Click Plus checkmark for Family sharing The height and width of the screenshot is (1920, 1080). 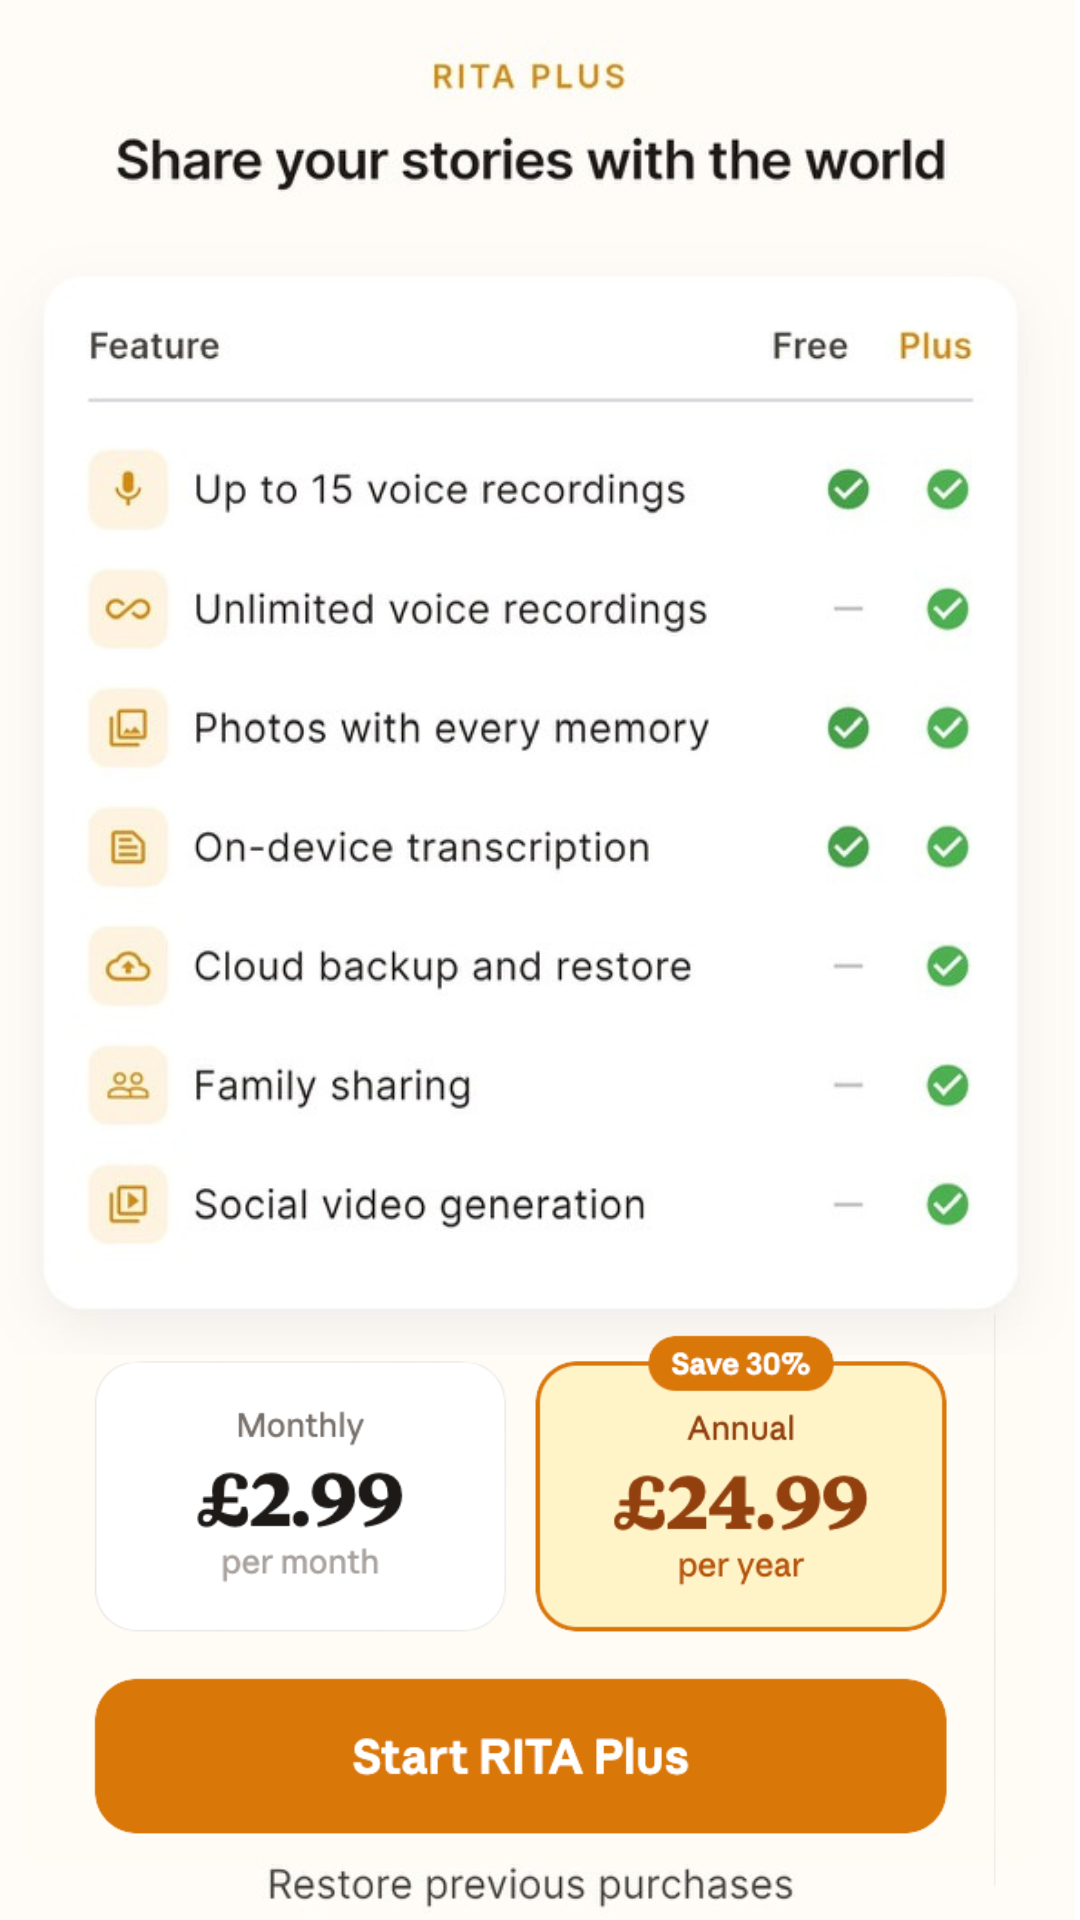(x=947, y=1085)
